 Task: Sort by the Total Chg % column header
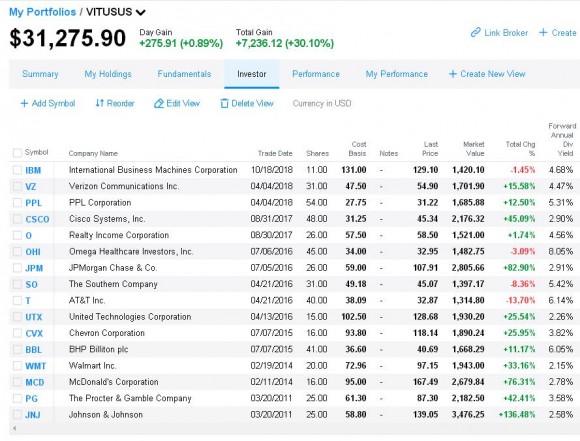click(x=520, y=149)
